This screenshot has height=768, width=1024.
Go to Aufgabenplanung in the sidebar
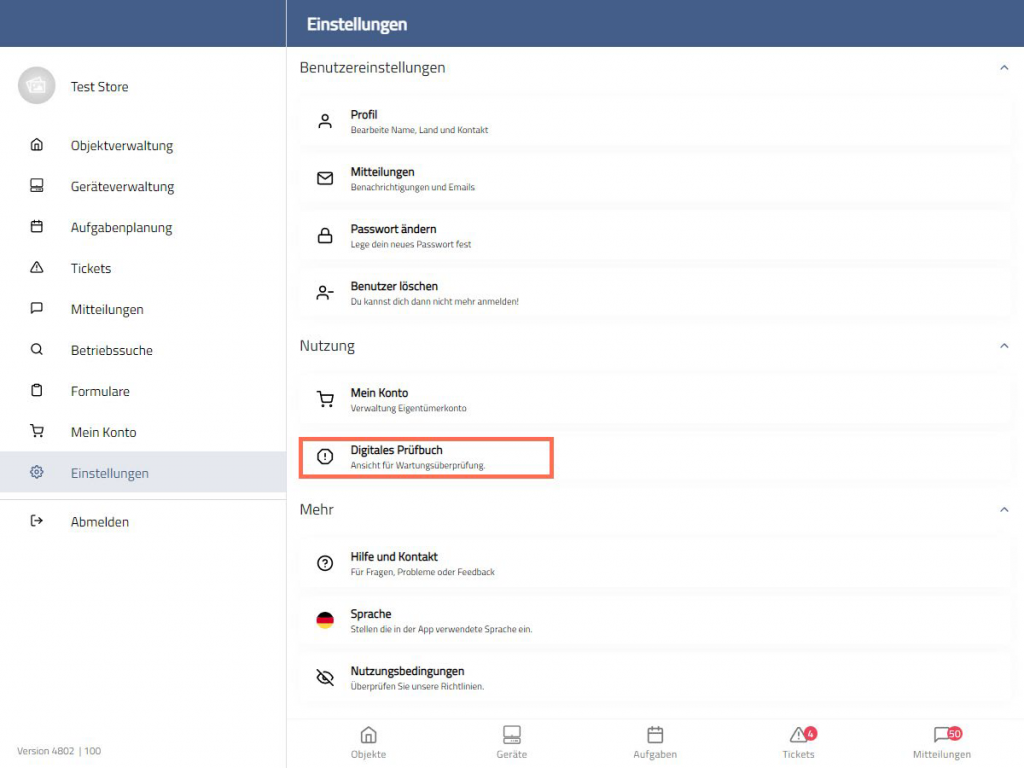121,228
